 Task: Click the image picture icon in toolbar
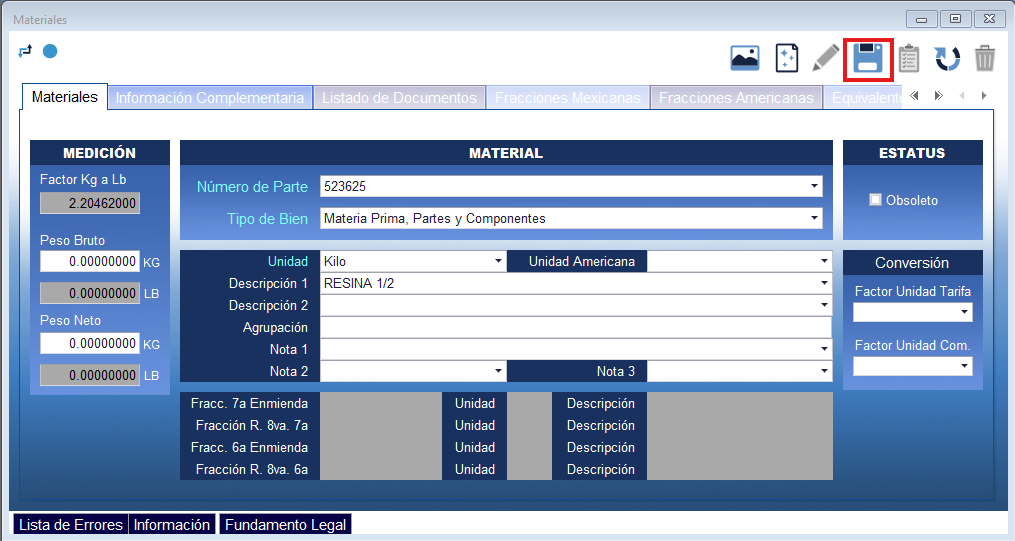click(745, 59)
